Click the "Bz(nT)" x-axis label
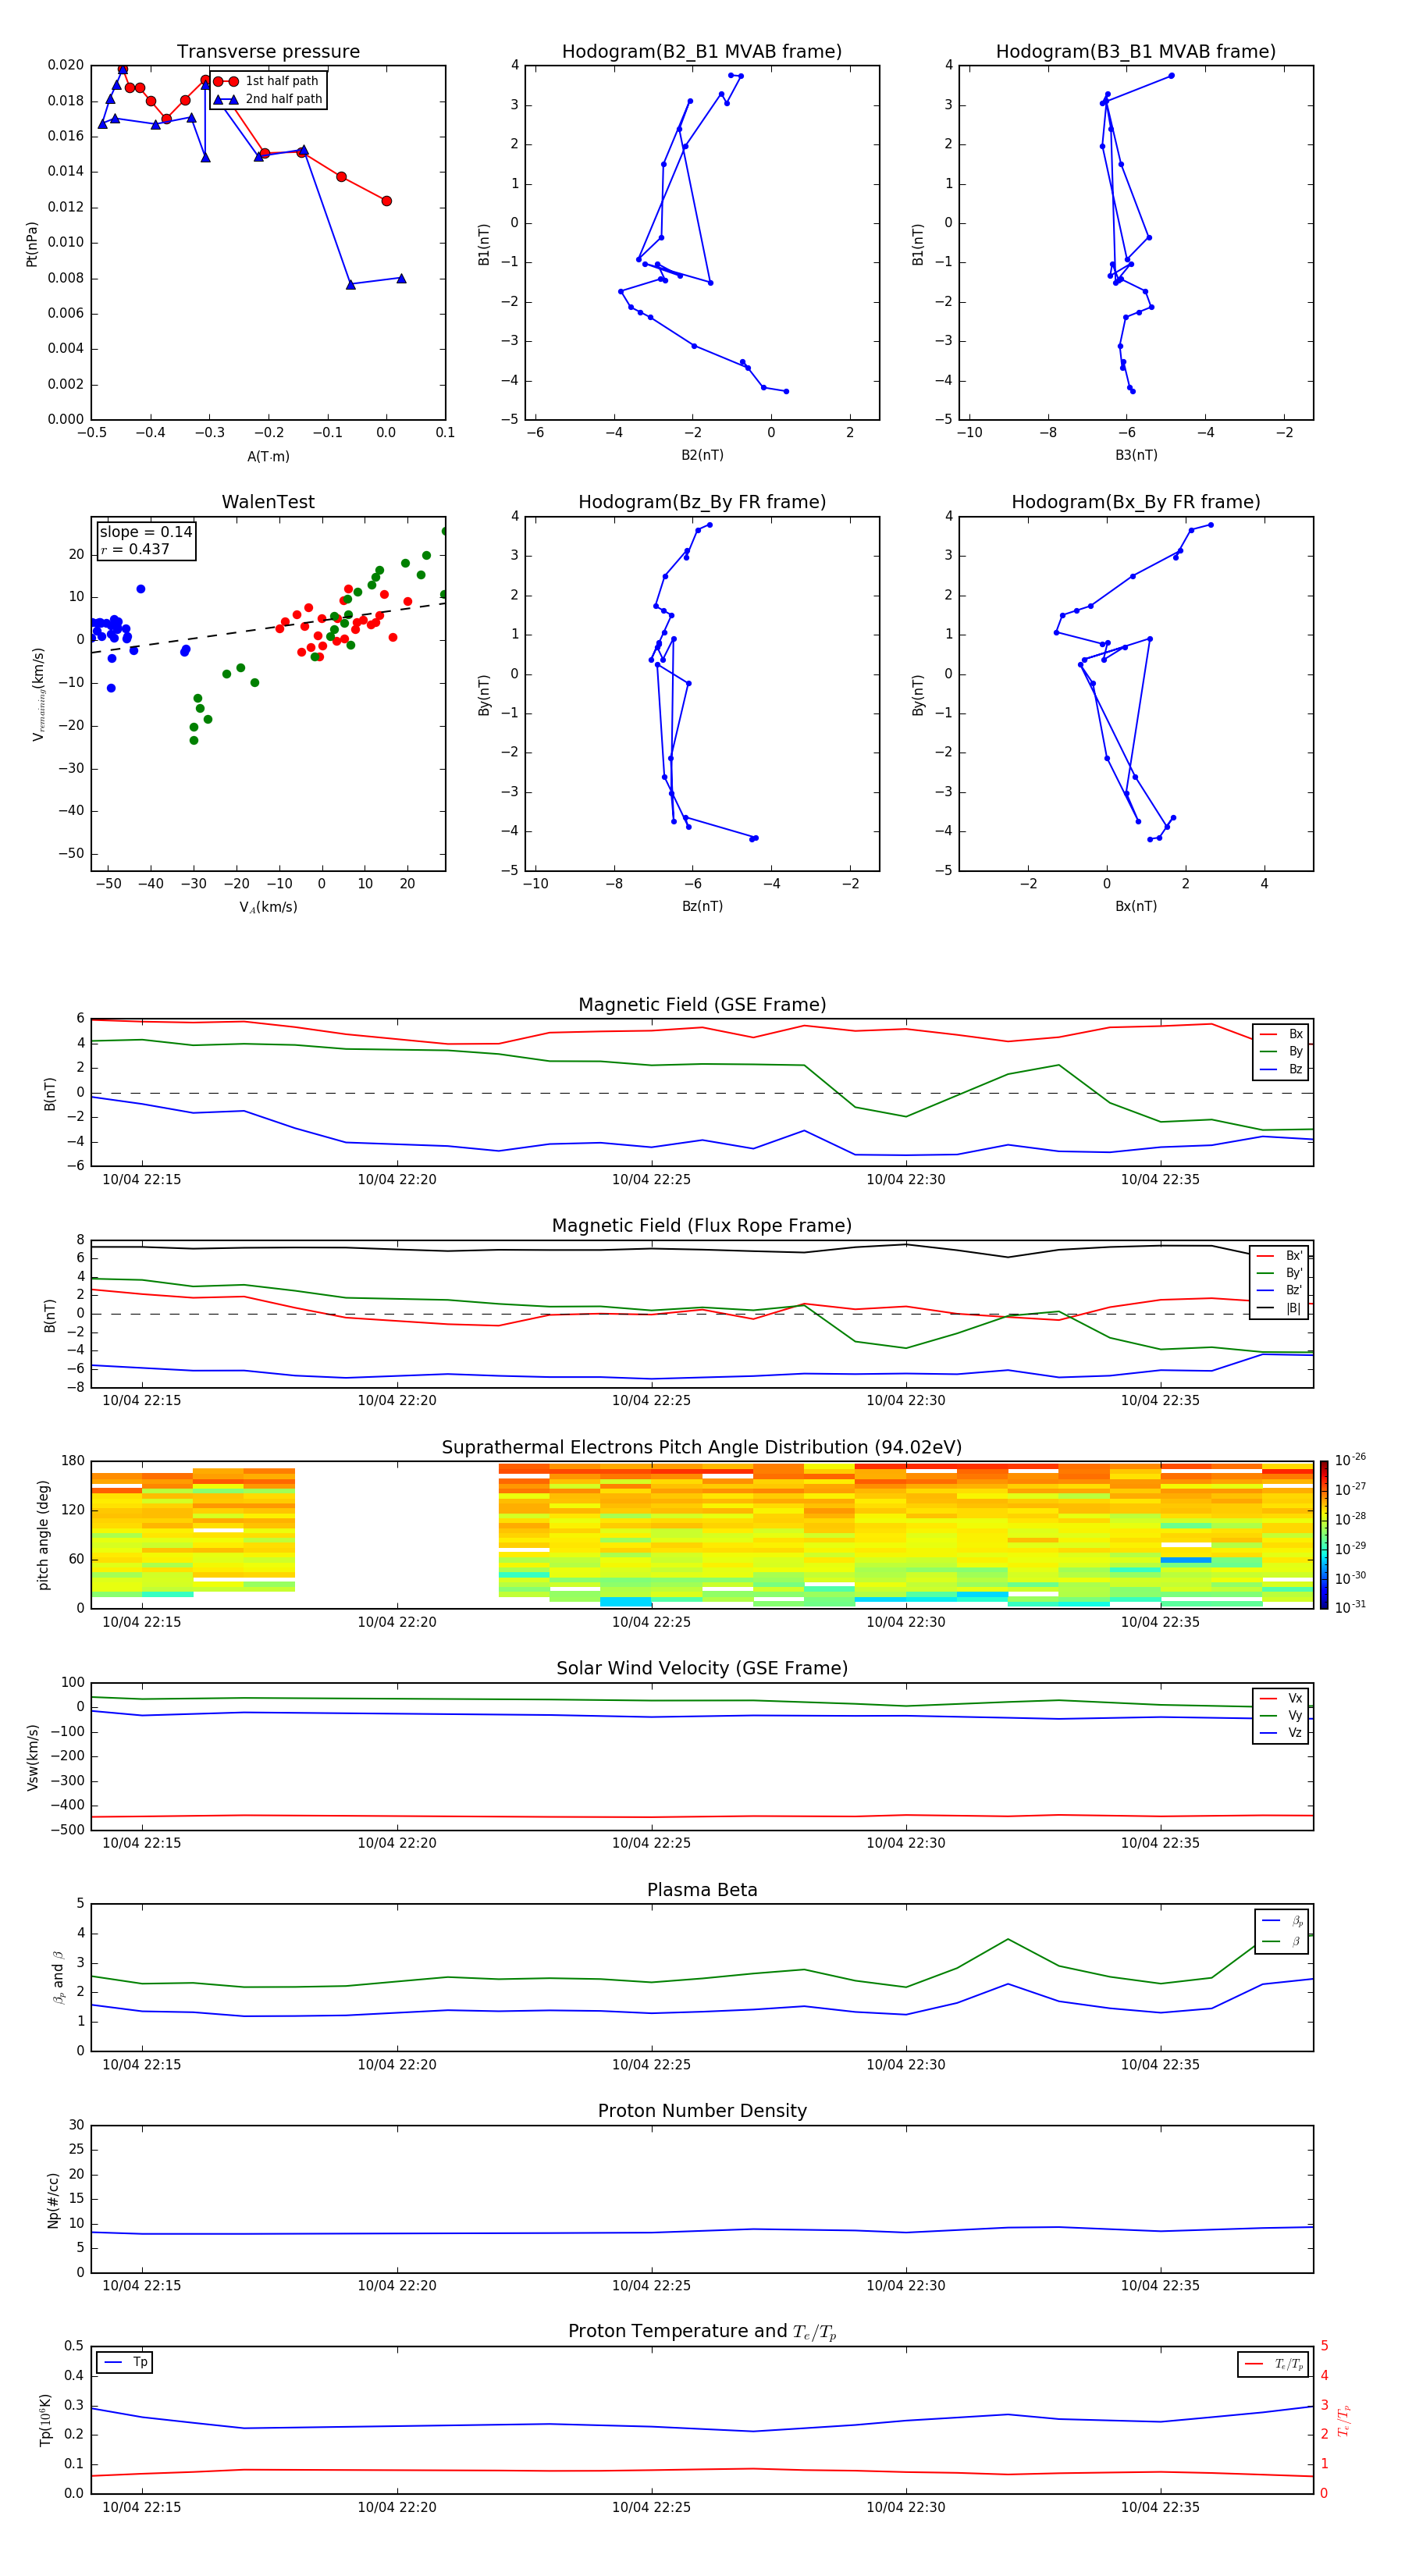 point(702,906)
